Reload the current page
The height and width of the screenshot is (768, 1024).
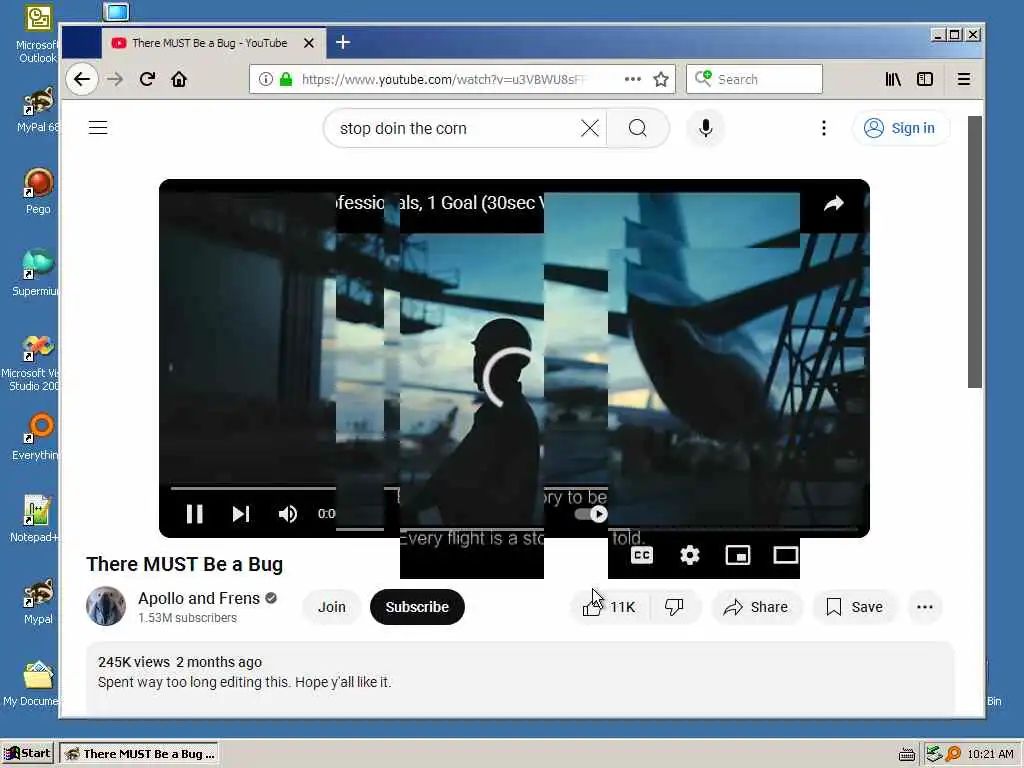click(x=148, y=80)
